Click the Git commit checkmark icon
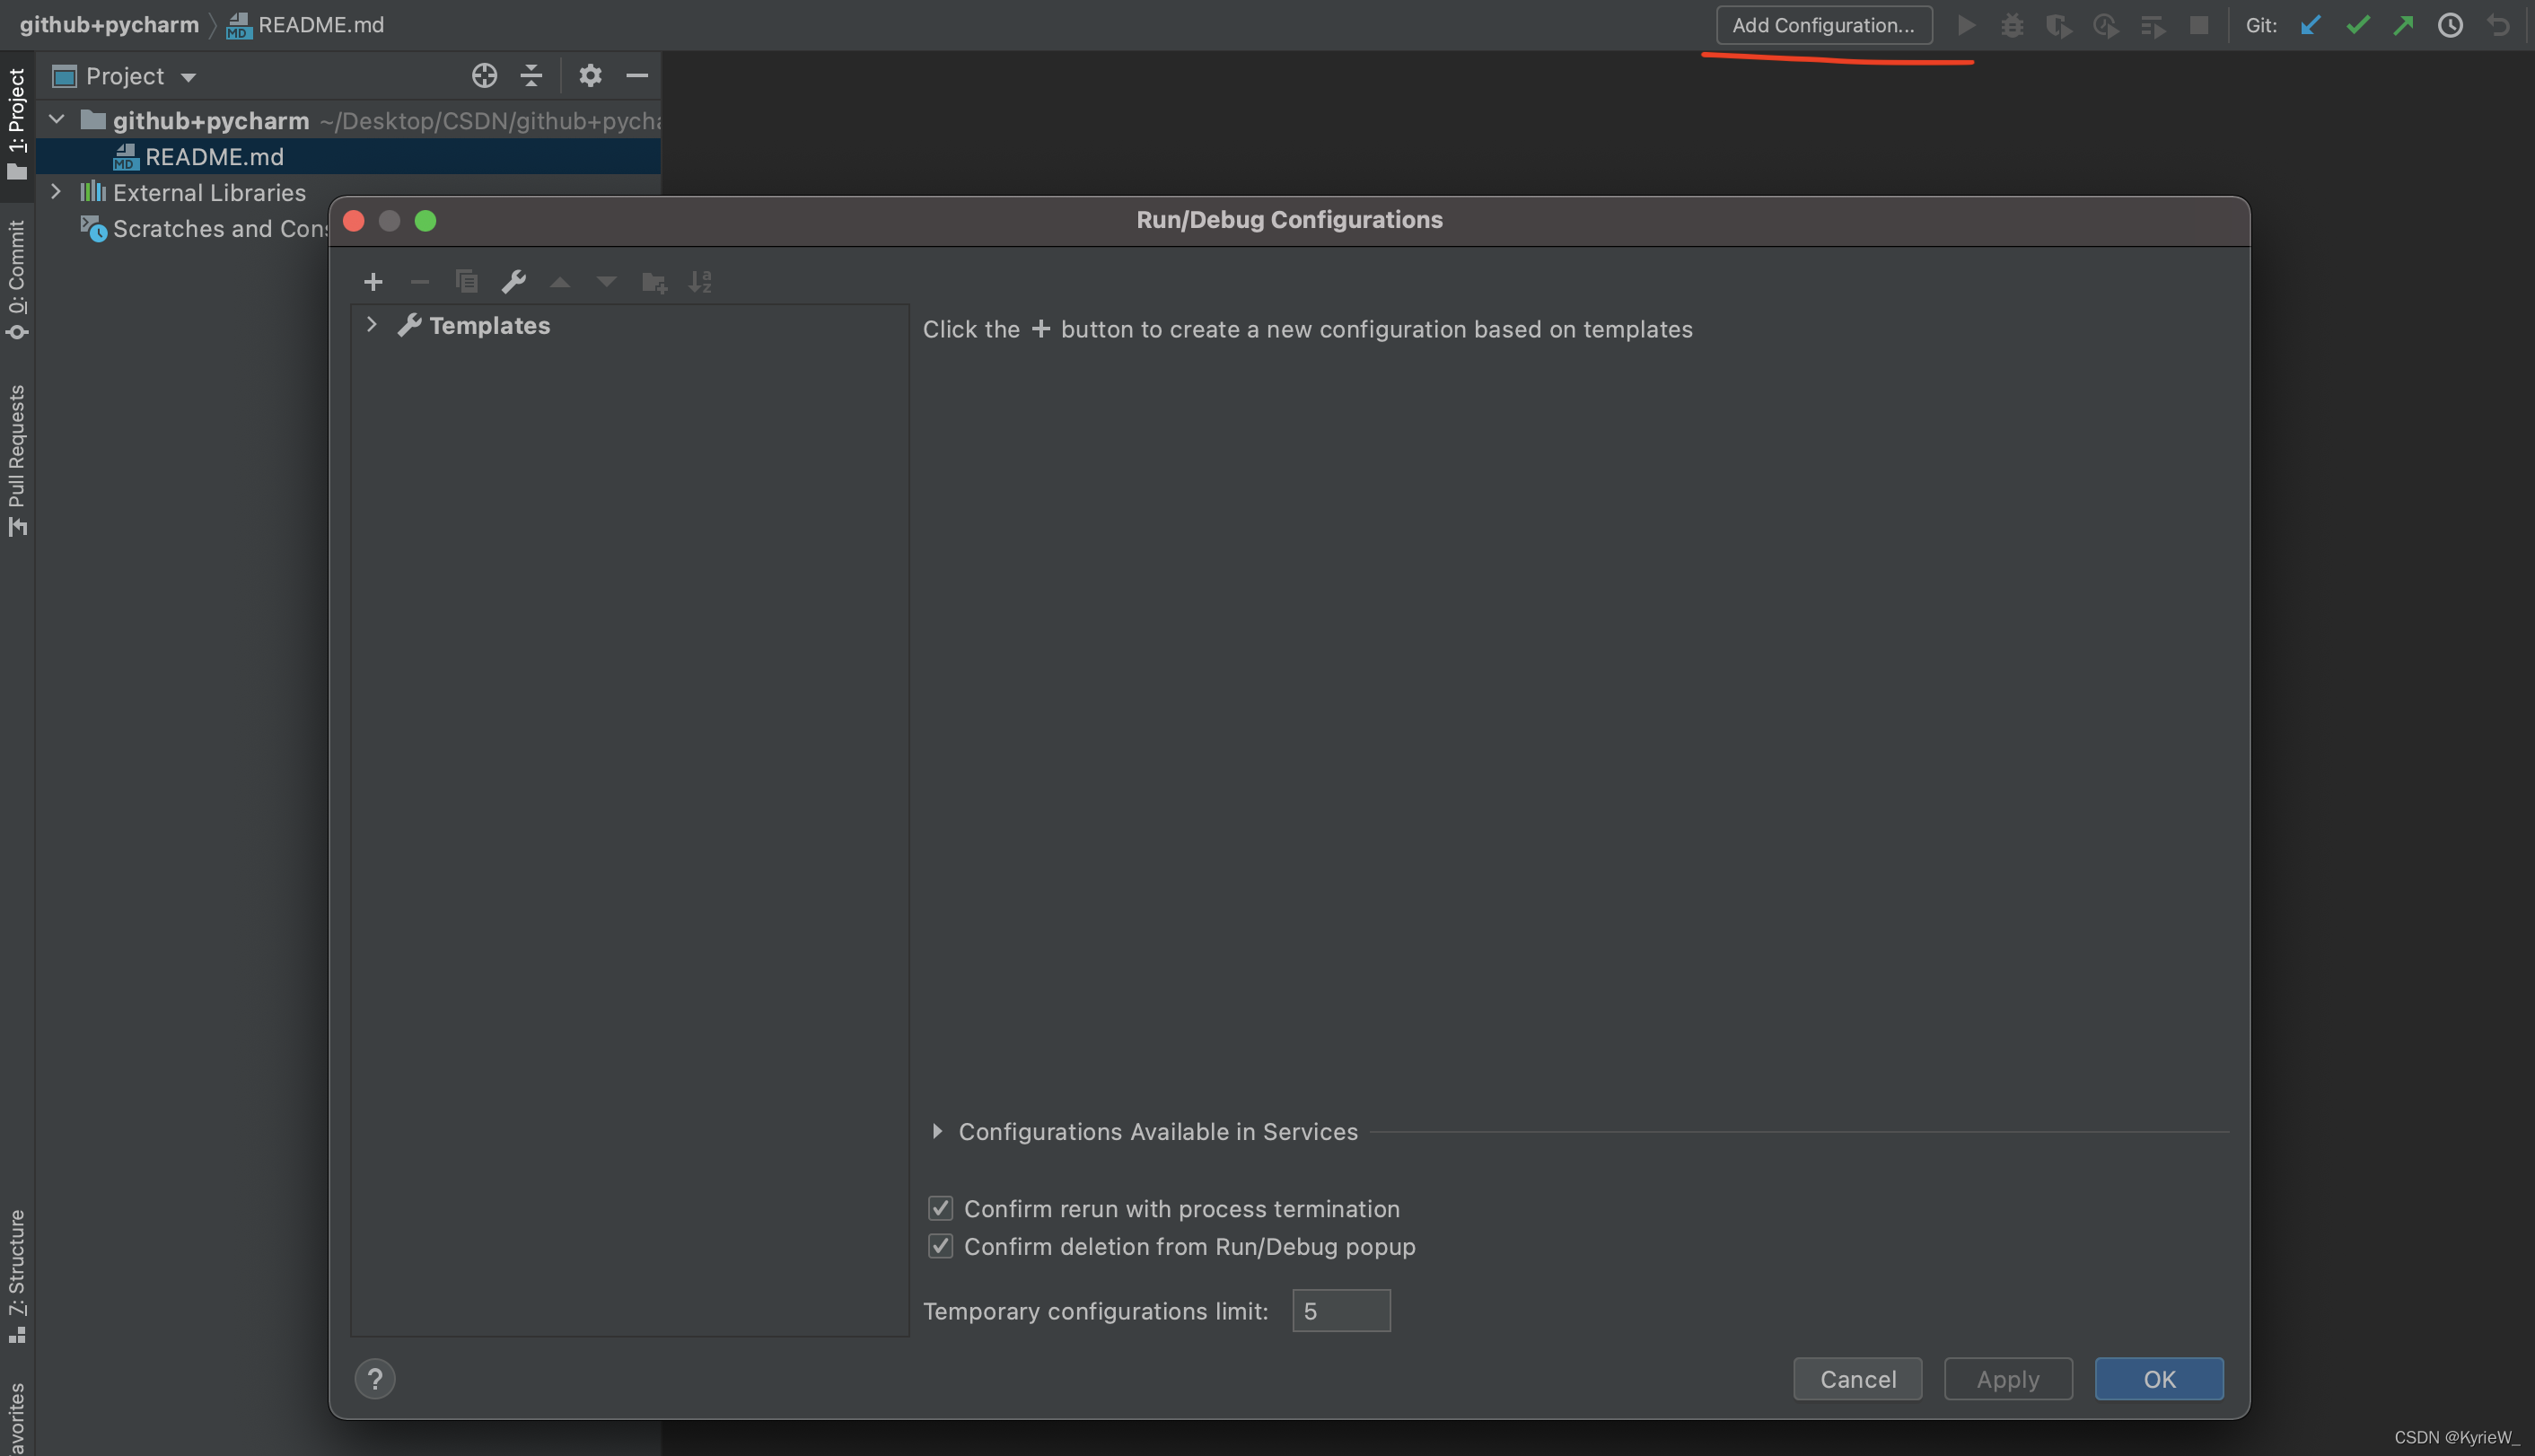The width and height of the screenshot is (2535, 1456). (x=2357, y=25)
